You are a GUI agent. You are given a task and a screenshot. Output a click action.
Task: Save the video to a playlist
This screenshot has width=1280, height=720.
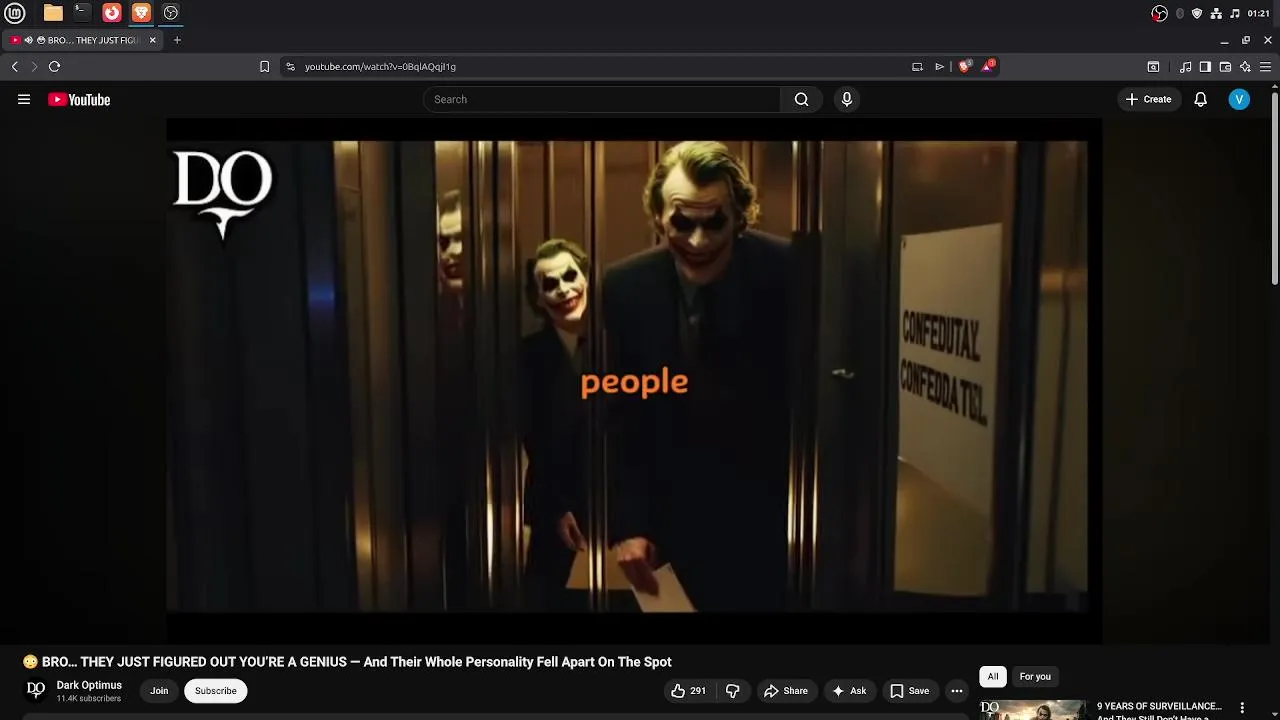tap(910, 691)
